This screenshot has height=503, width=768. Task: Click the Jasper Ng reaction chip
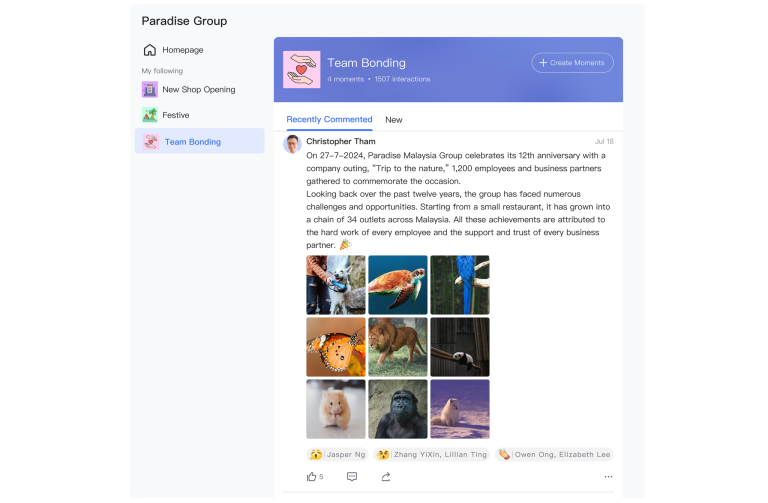coord(337,455)
